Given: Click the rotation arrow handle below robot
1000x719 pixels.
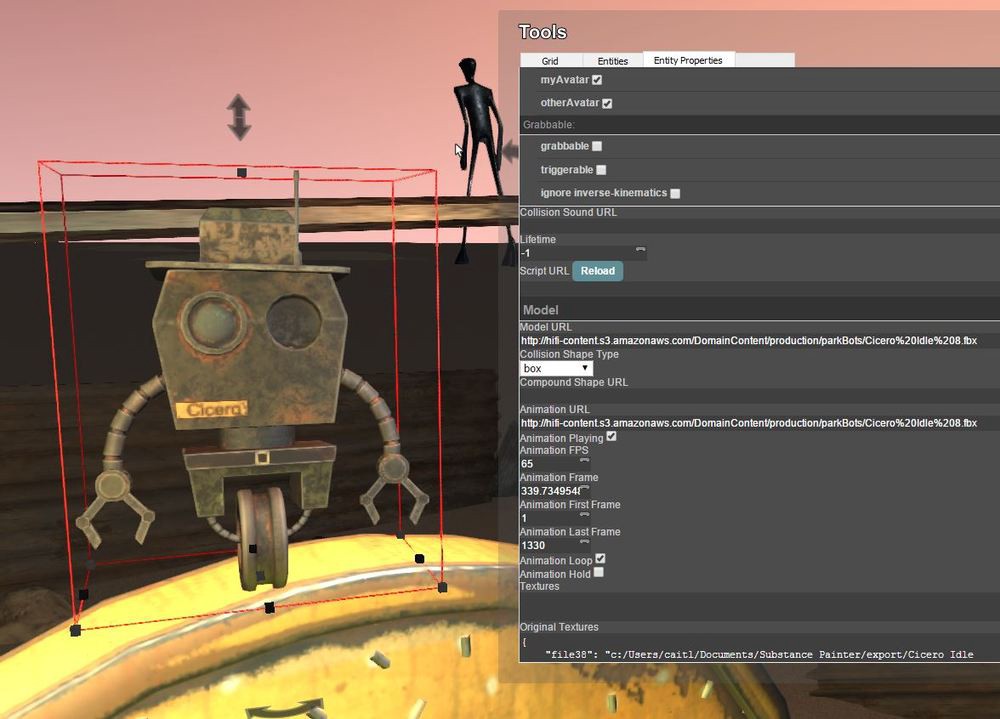Looking at the screenshot, I should click(285, 709).
